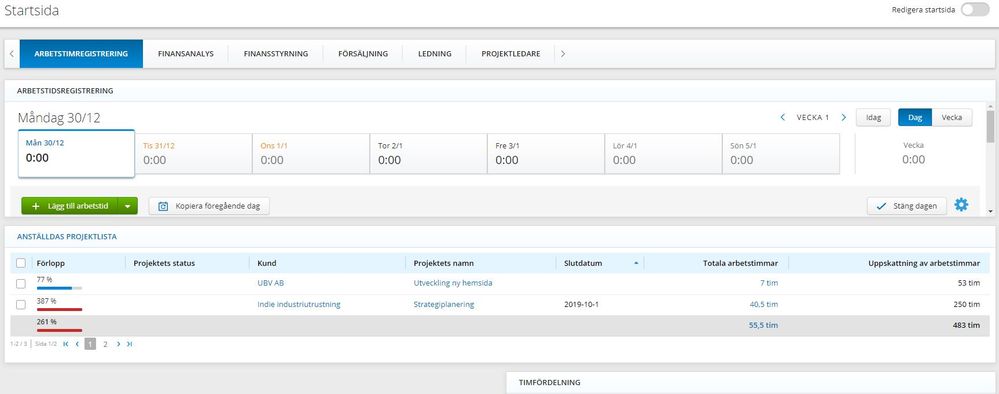Click Kopiera föregående dag button

pyautogui.click(x=209, y=206)
